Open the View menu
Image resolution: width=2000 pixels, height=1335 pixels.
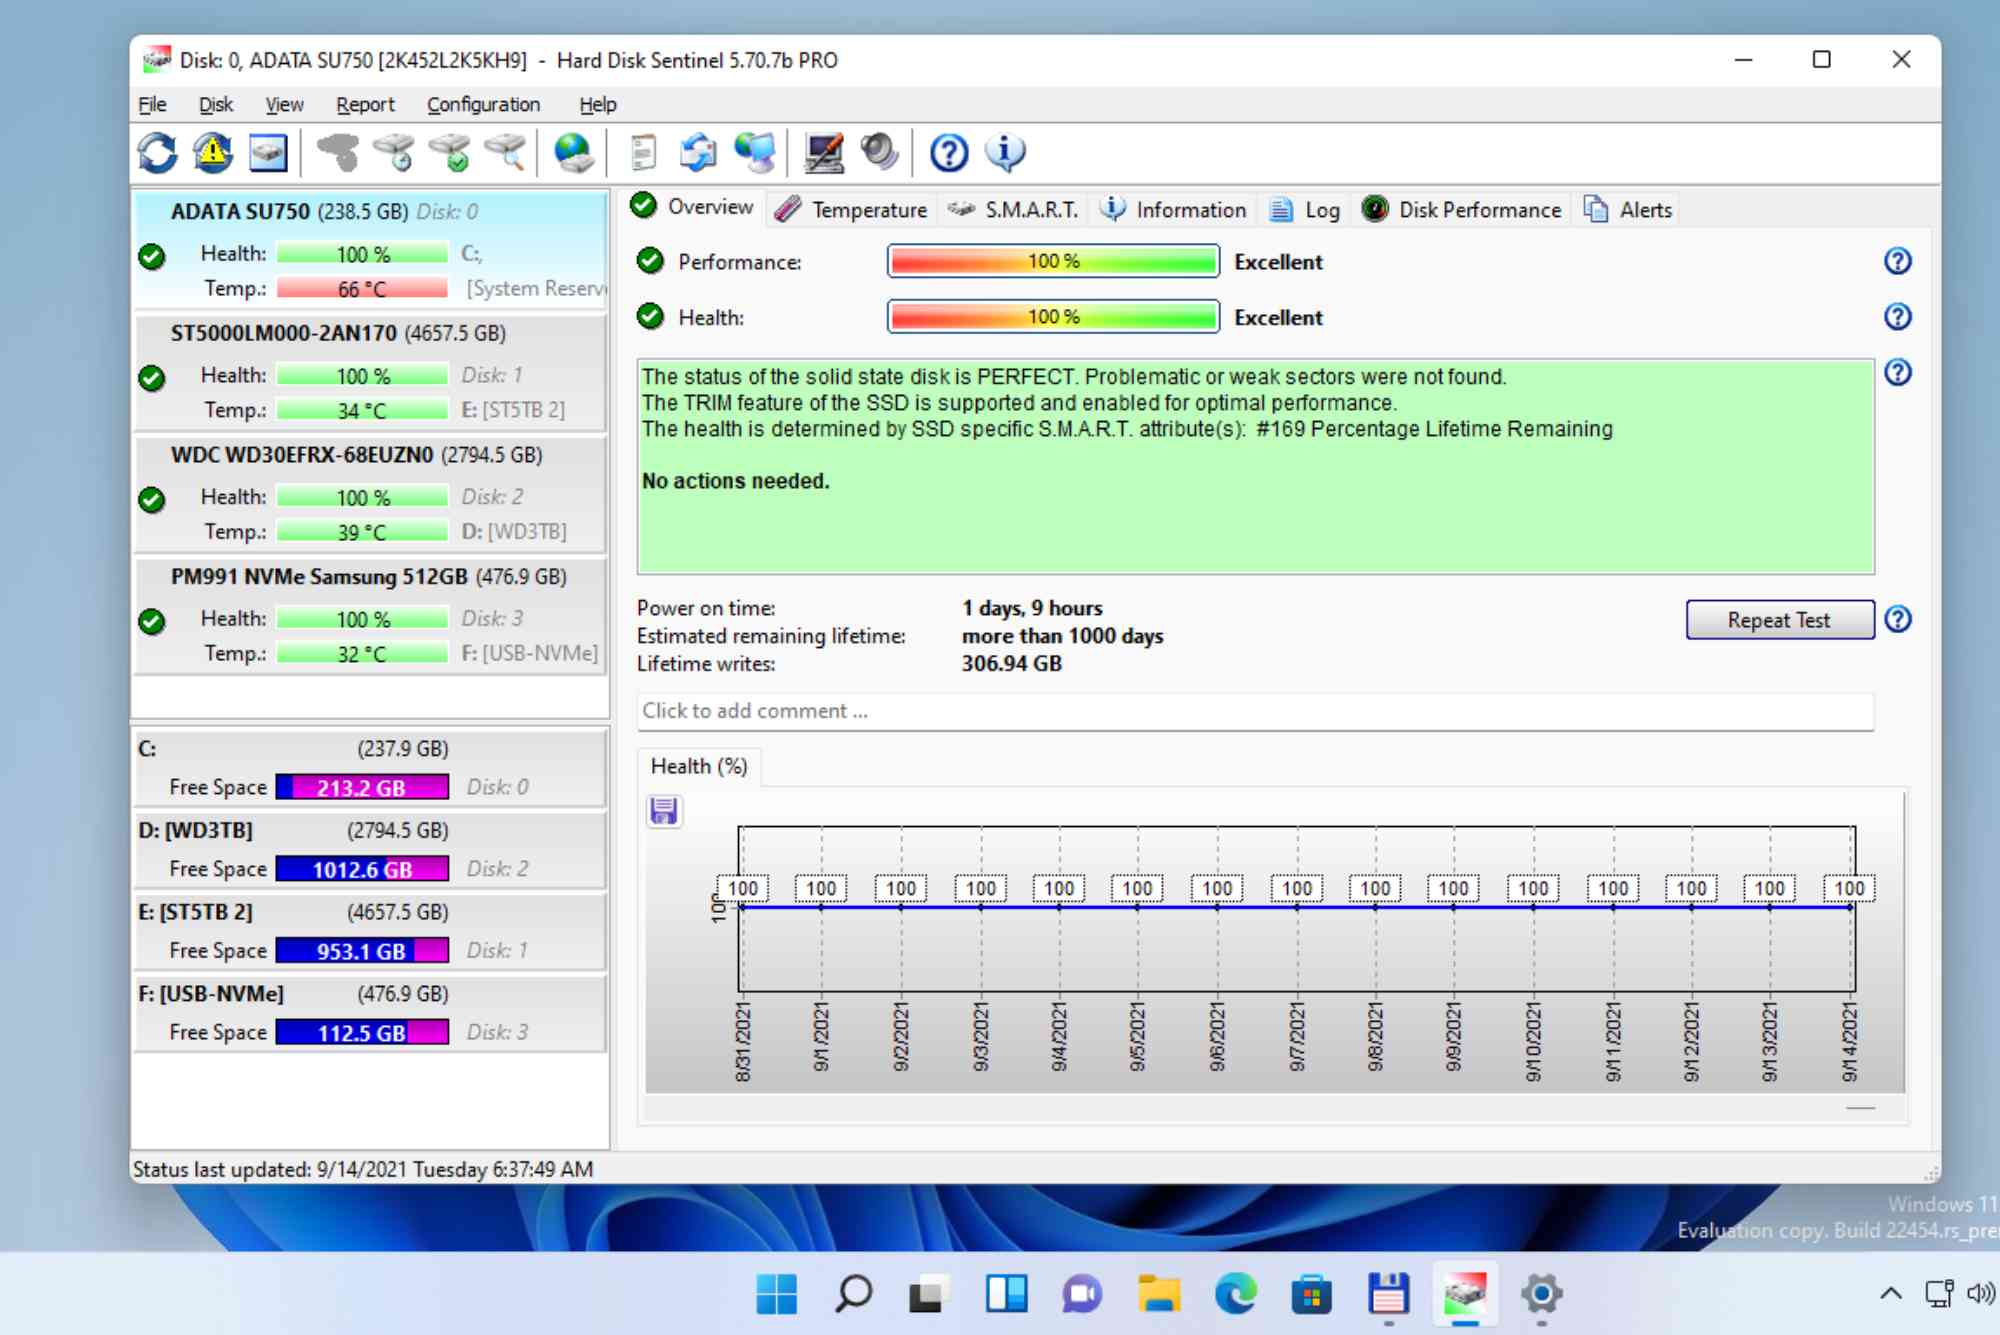point(284,105)
